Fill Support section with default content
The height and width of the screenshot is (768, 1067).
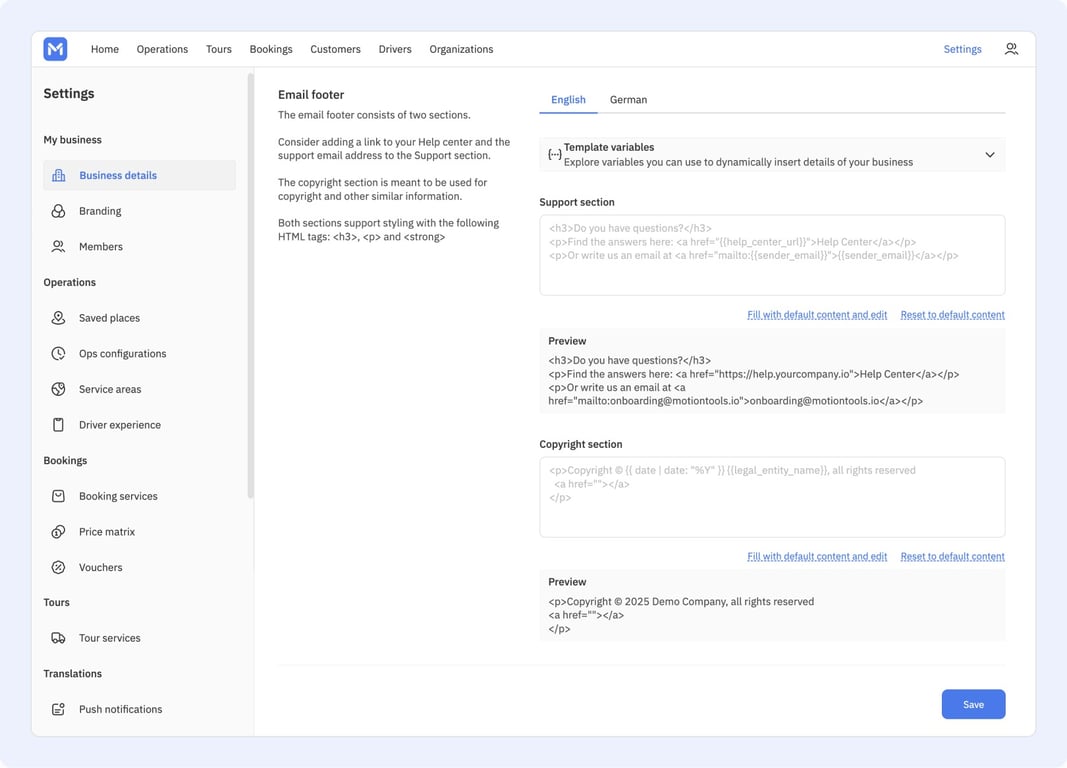(817, 315)
